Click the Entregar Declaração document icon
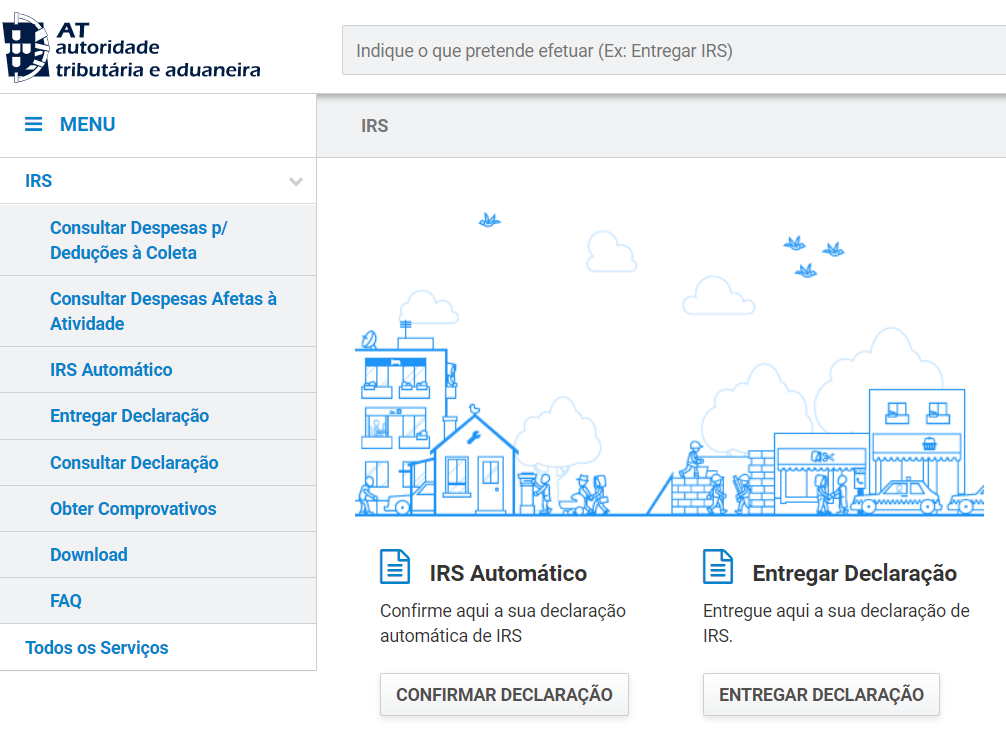 coord(718,567)
